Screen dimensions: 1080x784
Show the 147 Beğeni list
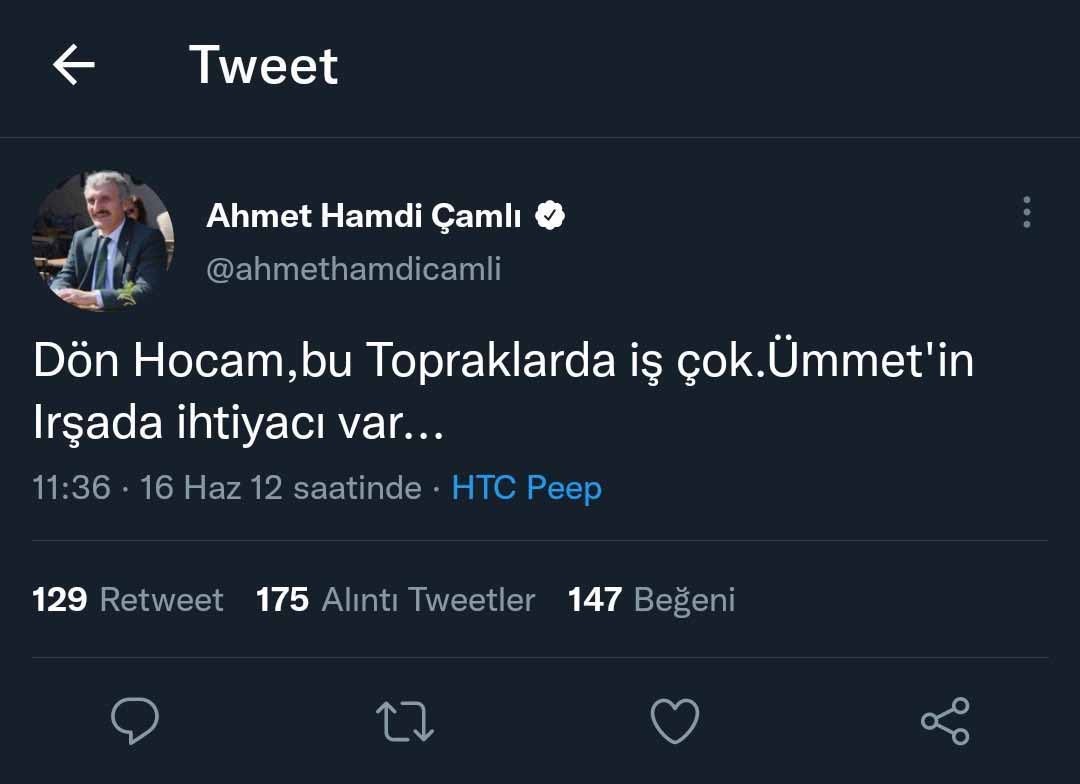tap(651, 599)
